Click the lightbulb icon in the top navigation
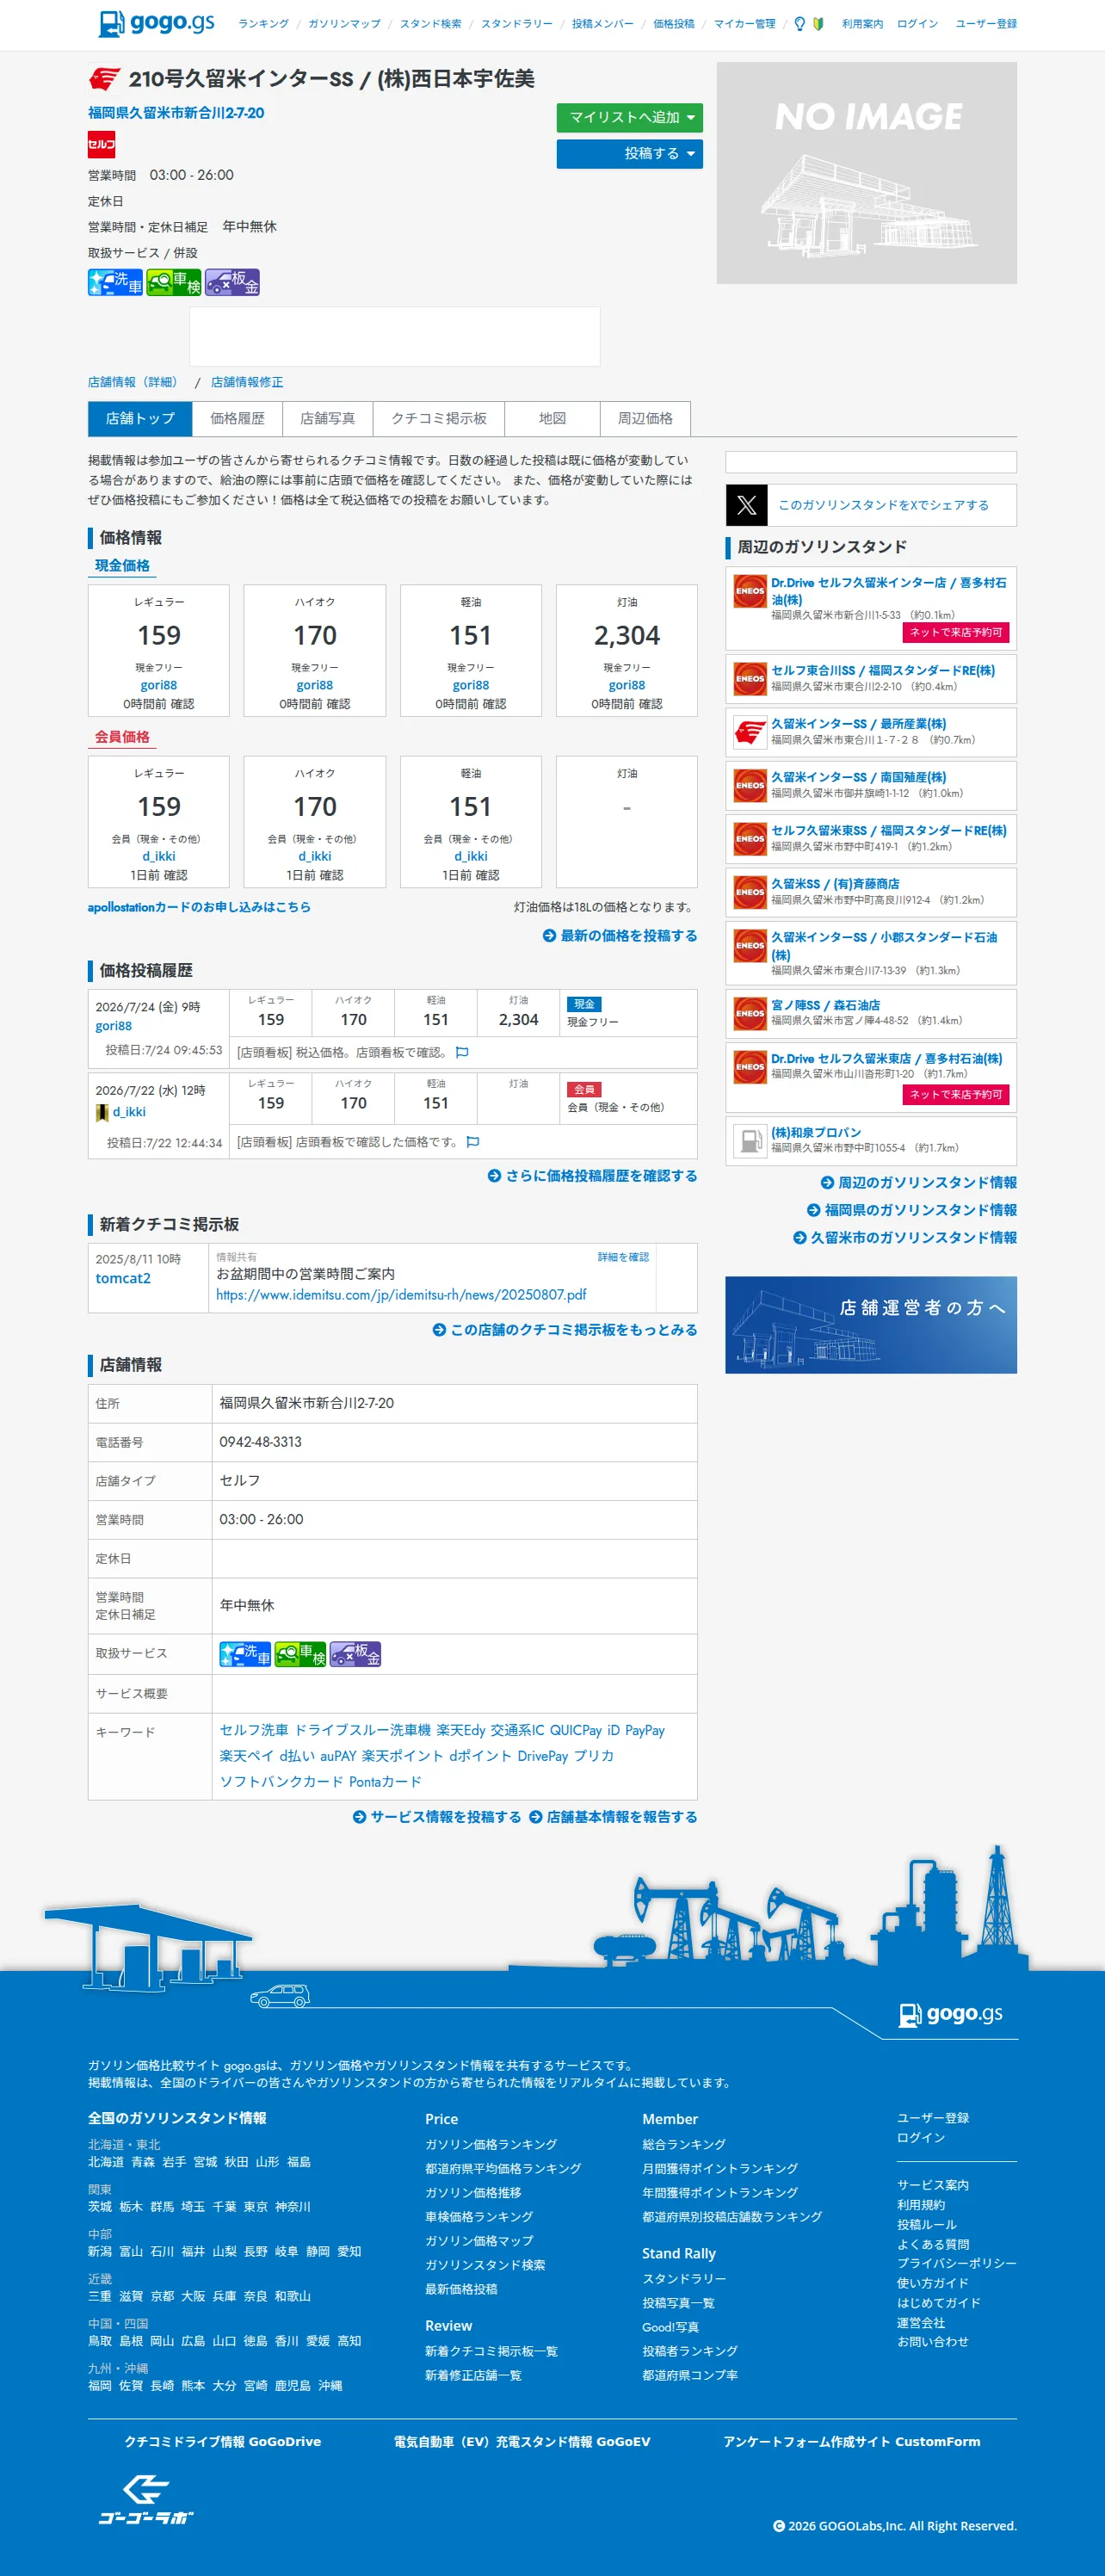The height and width of the screenshot is (2576, 1105). pos(799,24)
